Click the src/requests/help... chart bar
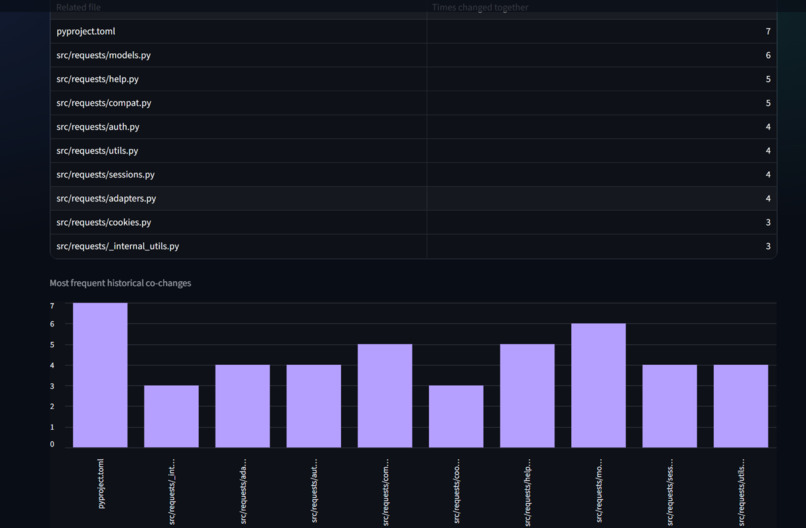Screen dimensions: 806x528 pyautogui.click(x=527, y=396)
